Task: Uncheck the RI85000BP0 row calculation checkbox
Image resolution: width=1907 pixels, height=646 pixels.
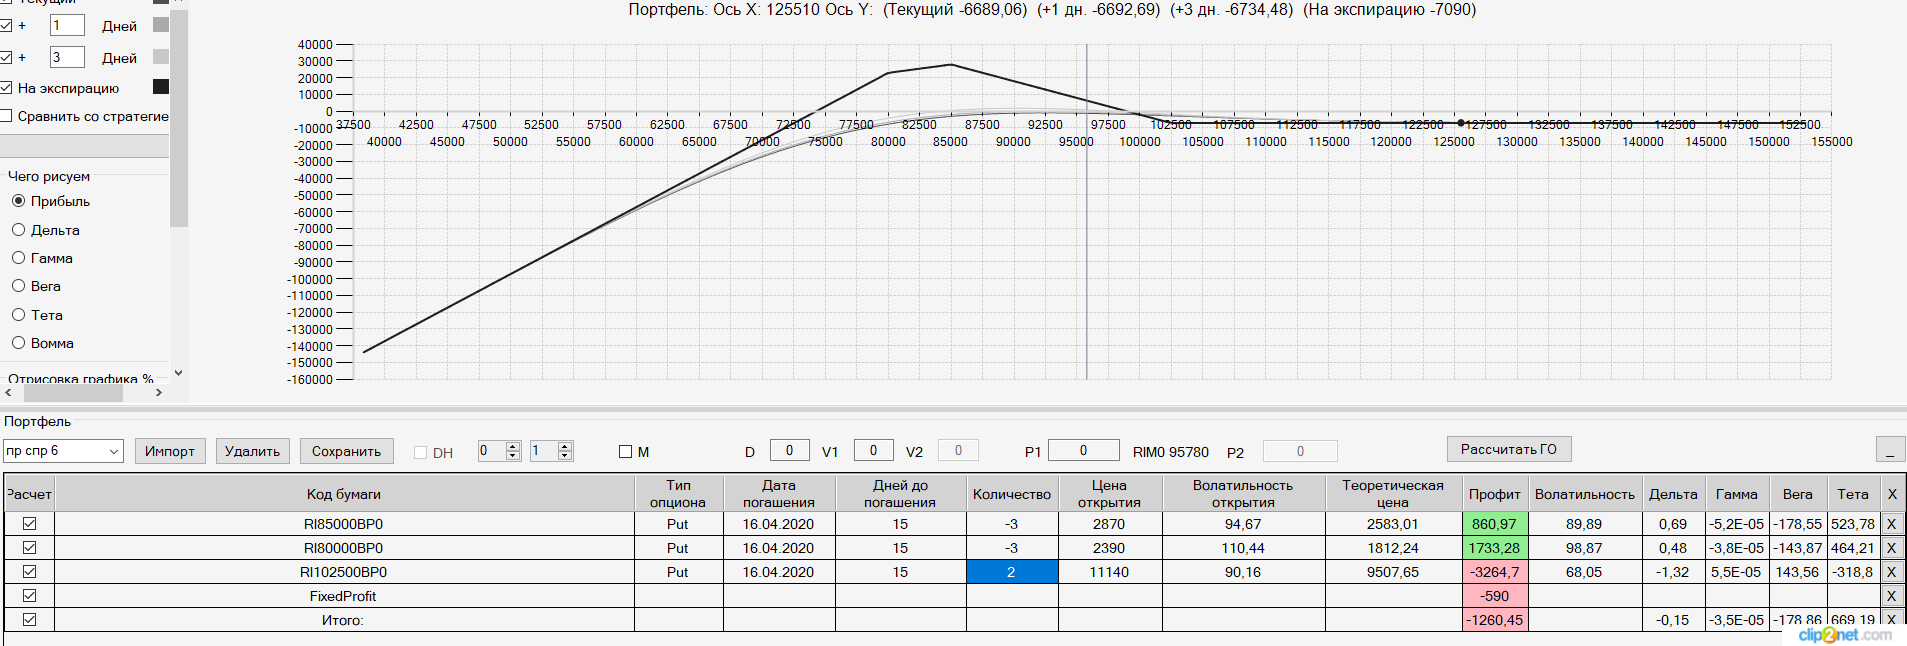Action: (29, 524)
